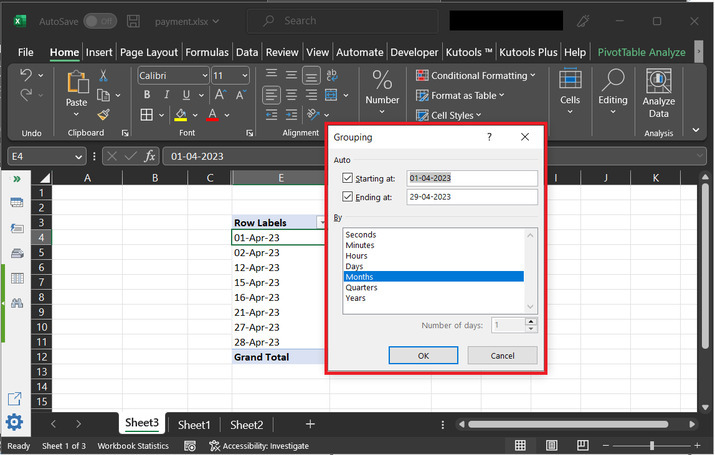This screenshot has width=715, height=455.
Task: Open the Cells group icon
Action: [570, 79]
